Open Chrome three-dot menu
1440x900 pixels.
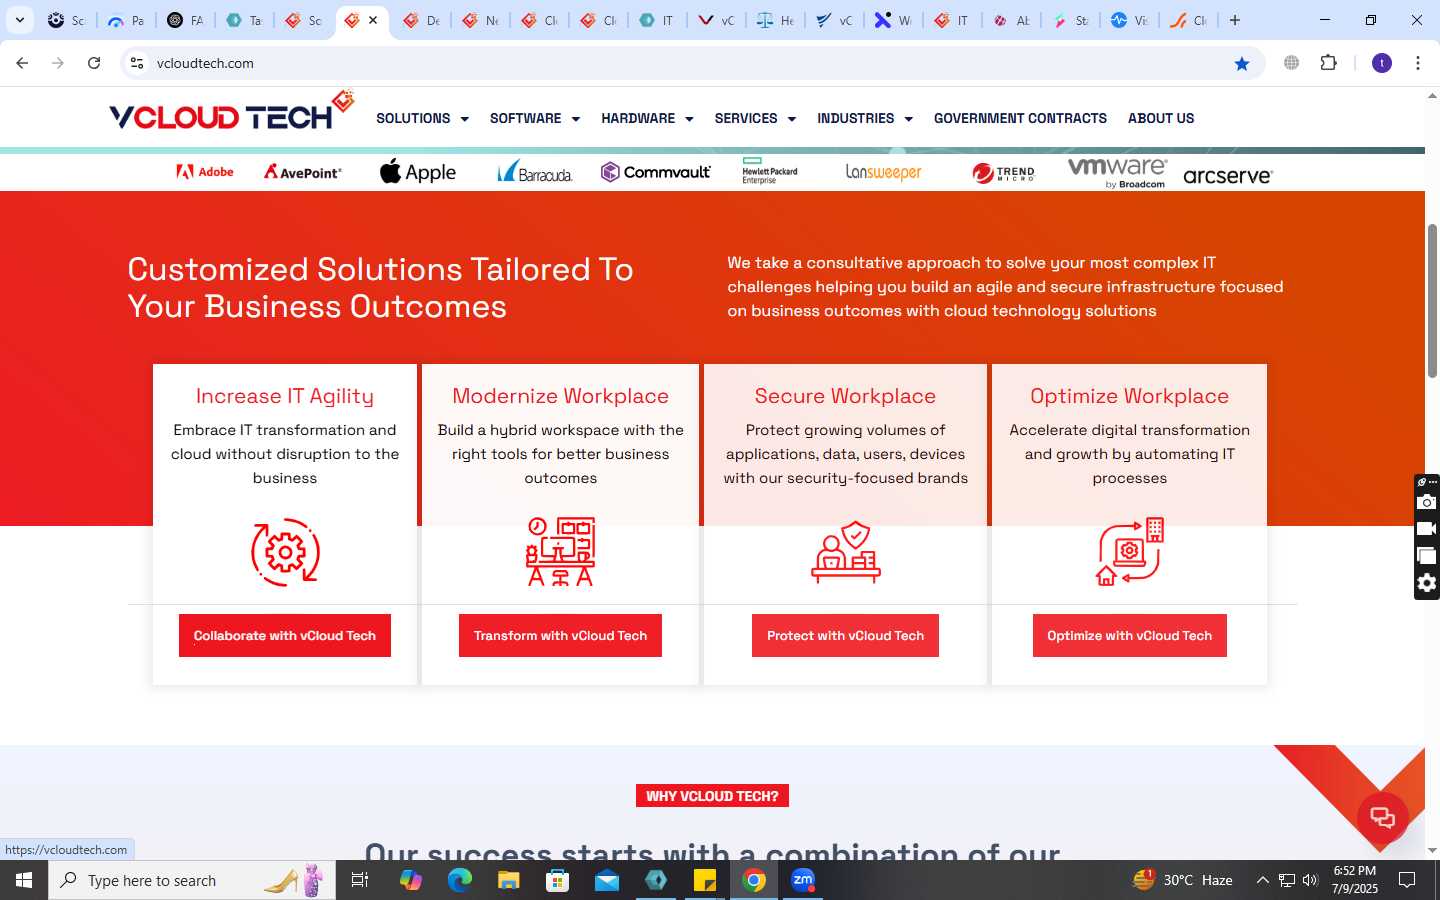coord(1418,63)
